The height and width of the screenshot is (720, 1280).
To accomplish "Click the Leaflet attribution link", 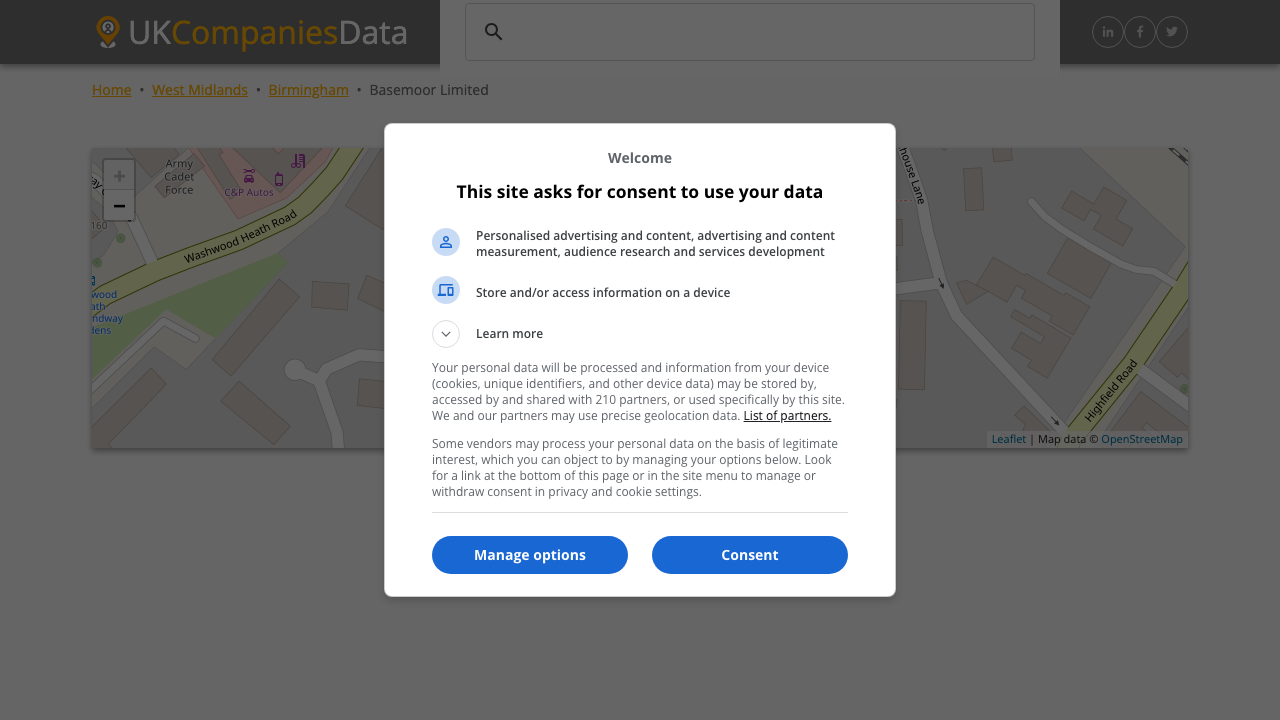I will pos(1009,439).
